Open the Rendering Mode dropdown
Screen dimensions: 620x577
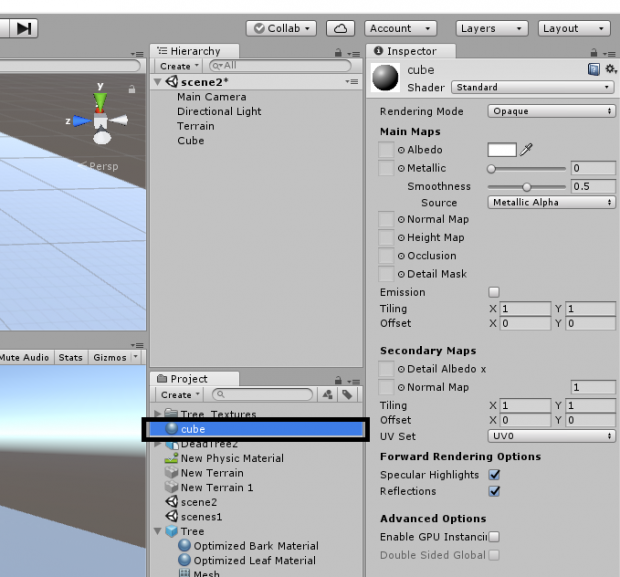tap(552, 112)
